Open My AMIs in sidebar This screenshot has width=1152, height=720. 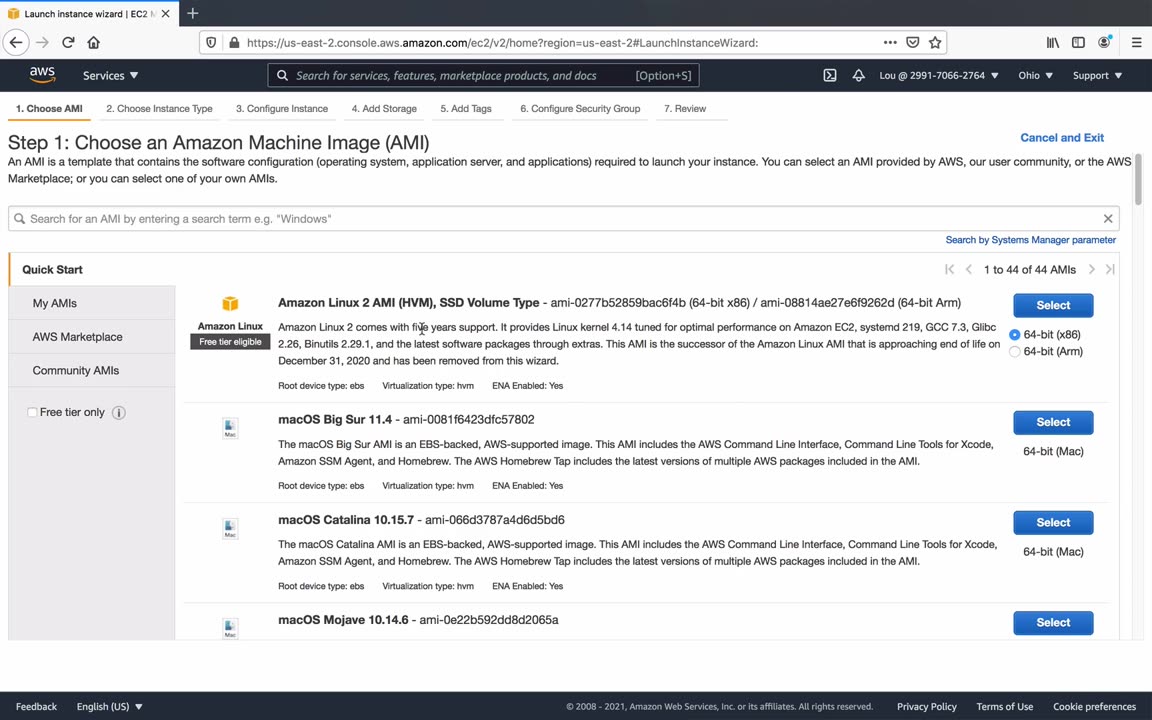click(92, 303)
